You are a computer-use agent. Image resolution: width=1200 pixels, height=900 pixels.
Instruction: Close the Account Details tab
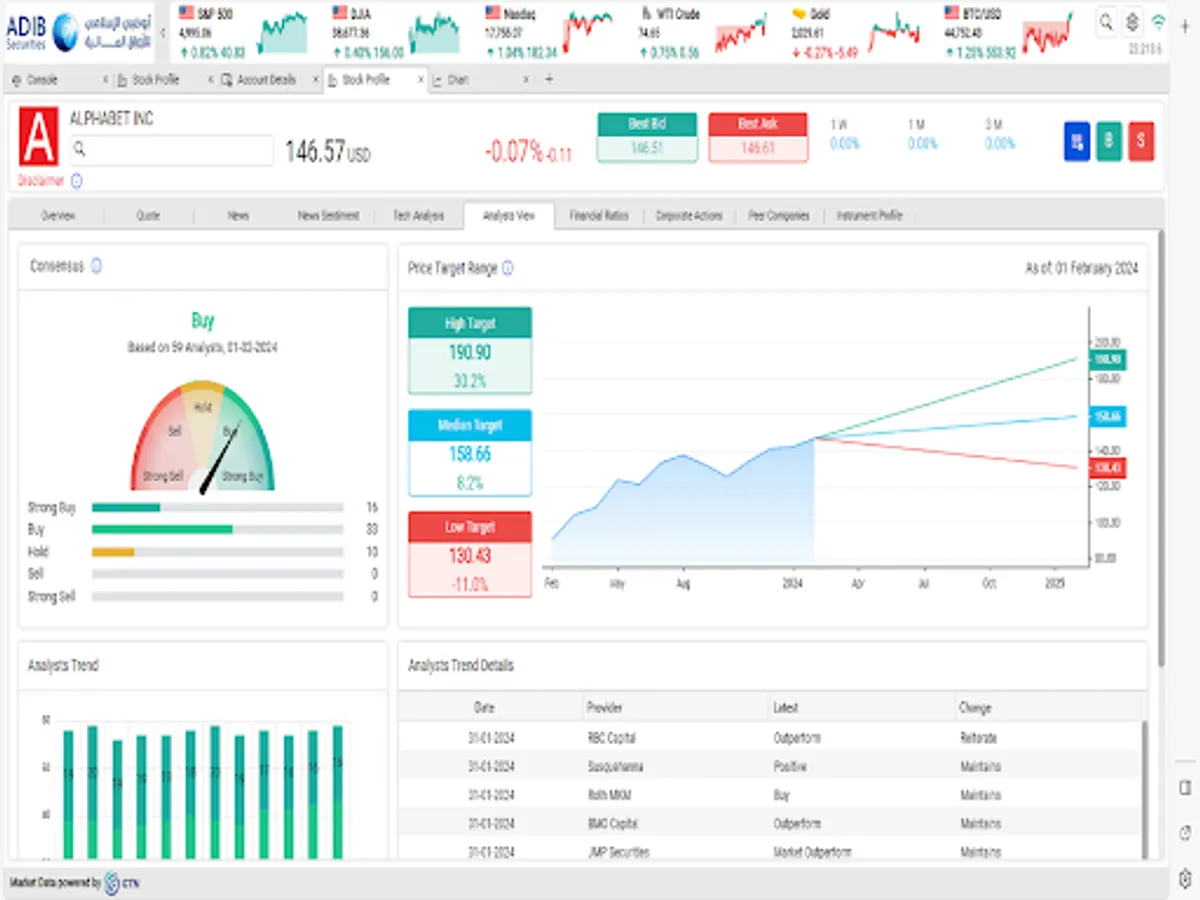click(315, 79)
